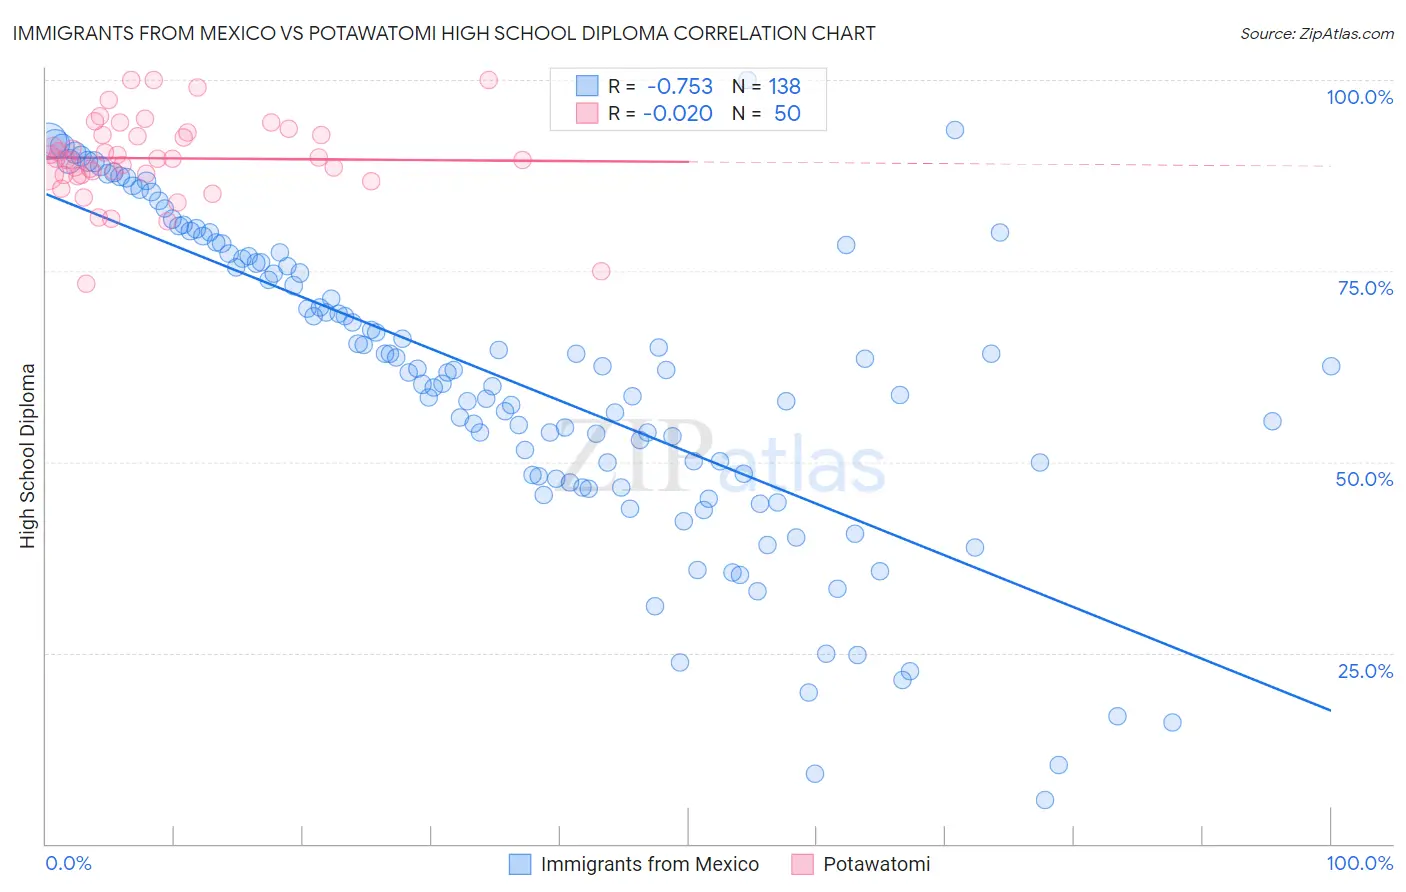1406x892 pixels.
Task: Open the Source: ZipAtlas.com attribution
Action: [x=1316, y=33]
